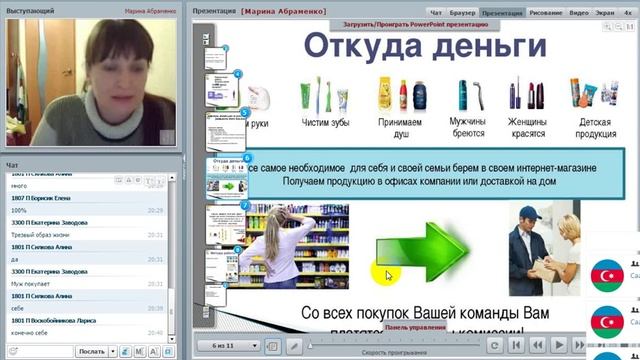Screen dimensions: 640x360
Task: Open dropdown arrow next to Послать
Action: pos(113,351)
